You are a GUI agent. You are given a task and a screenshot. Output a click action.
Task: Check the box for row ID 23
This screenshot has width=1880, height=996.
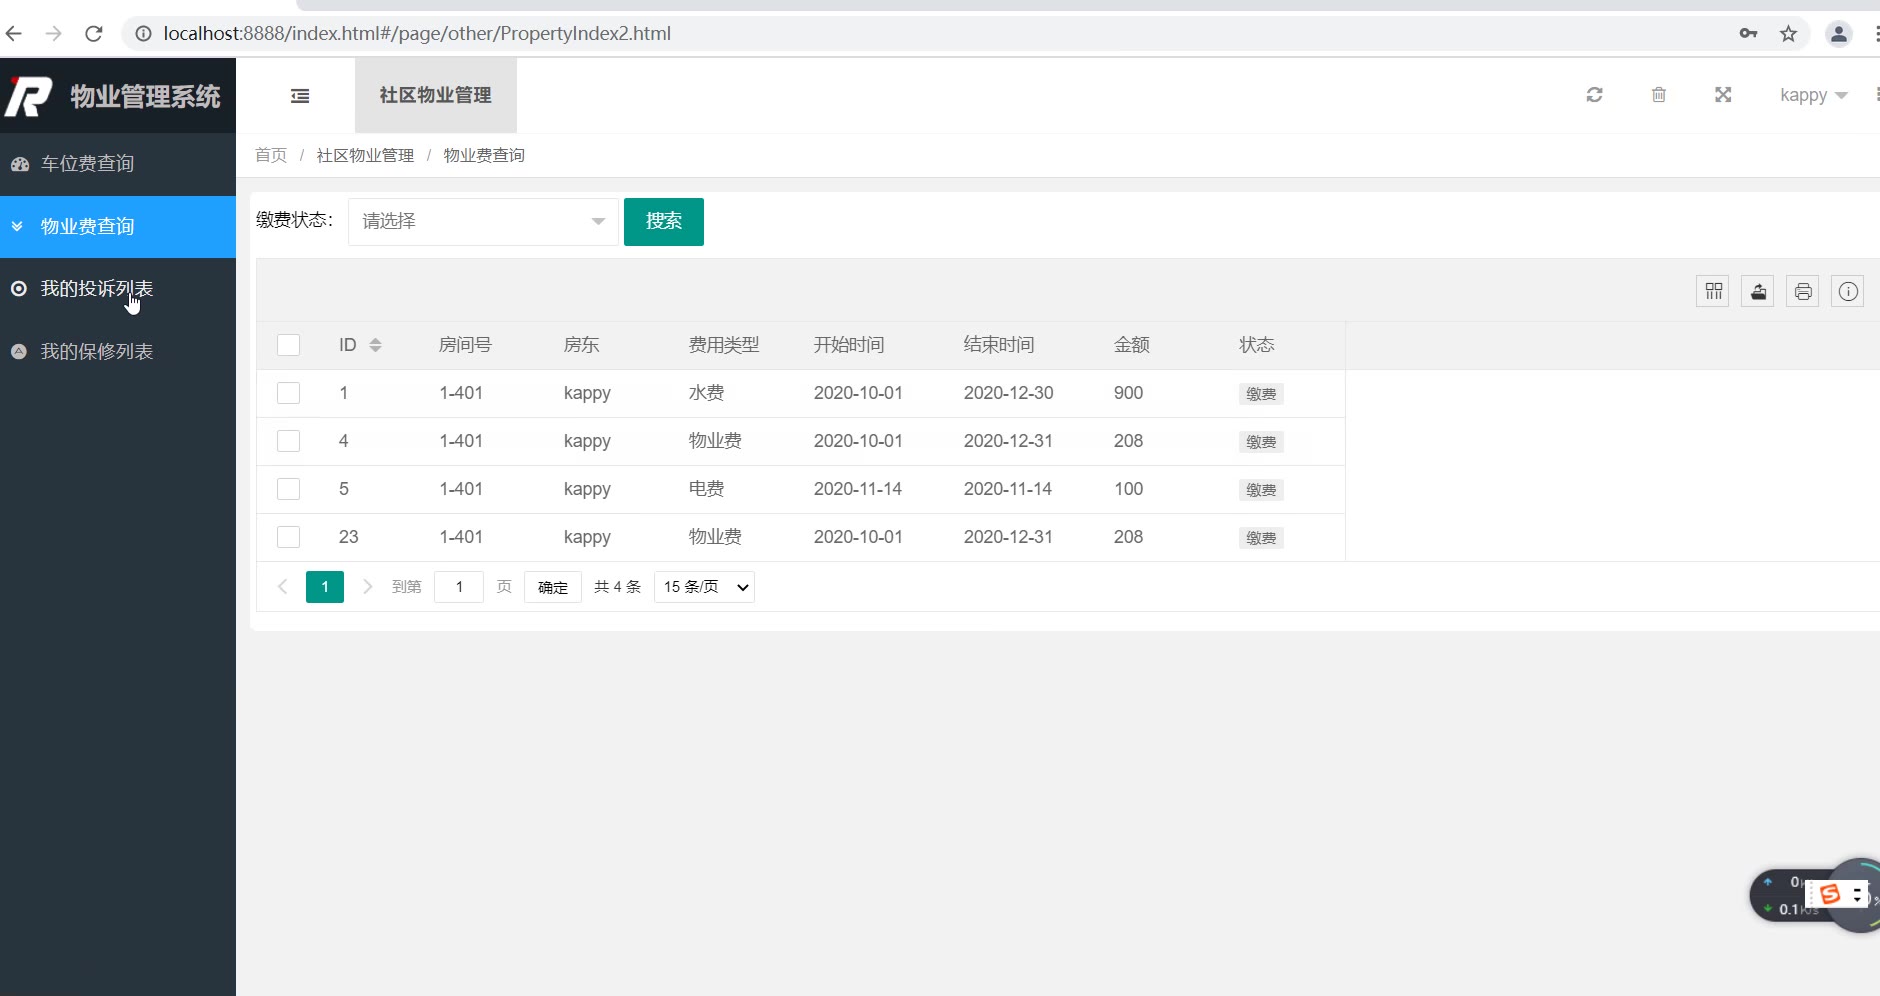click(x=289, y=537)
